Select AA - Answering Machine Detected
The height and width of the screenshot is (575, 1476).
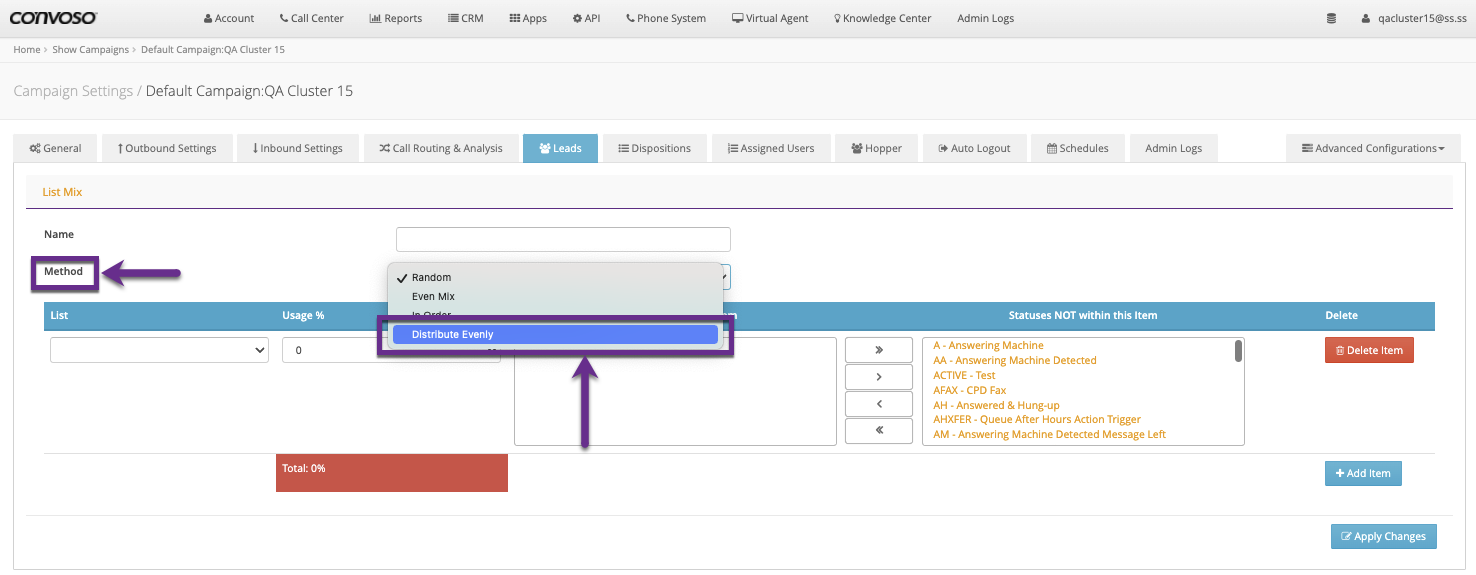pyautogui.click(x=1015, y=360)
